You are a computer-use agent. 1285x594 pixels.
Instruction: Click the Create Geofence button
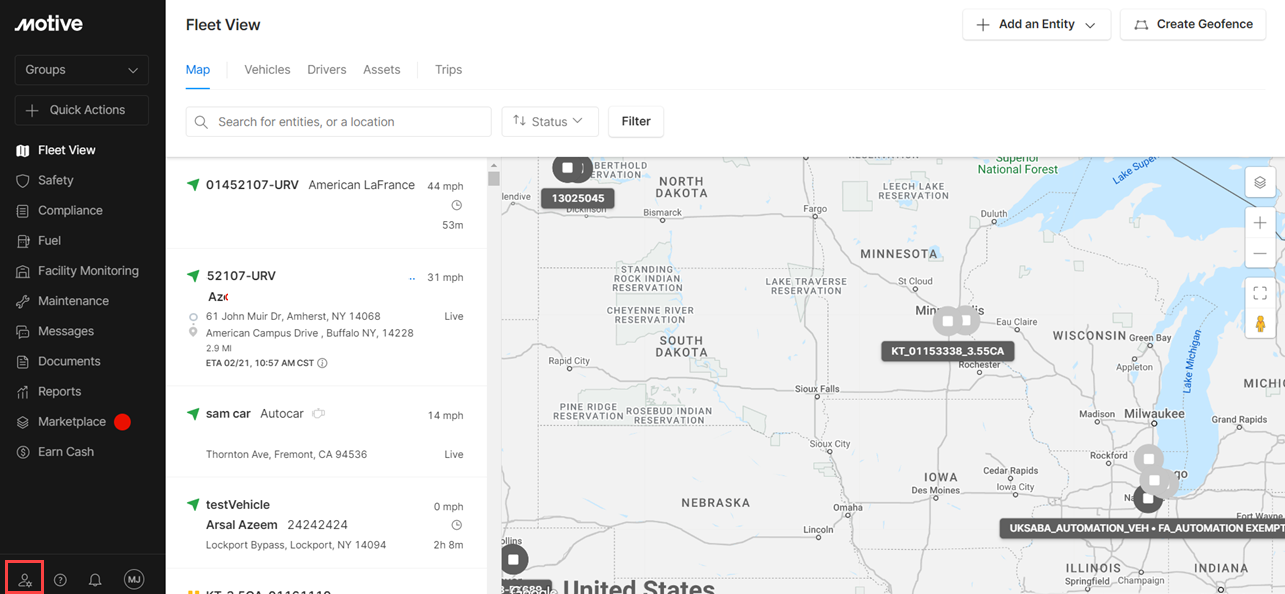pyautogui.click(x=1193, y=25)
